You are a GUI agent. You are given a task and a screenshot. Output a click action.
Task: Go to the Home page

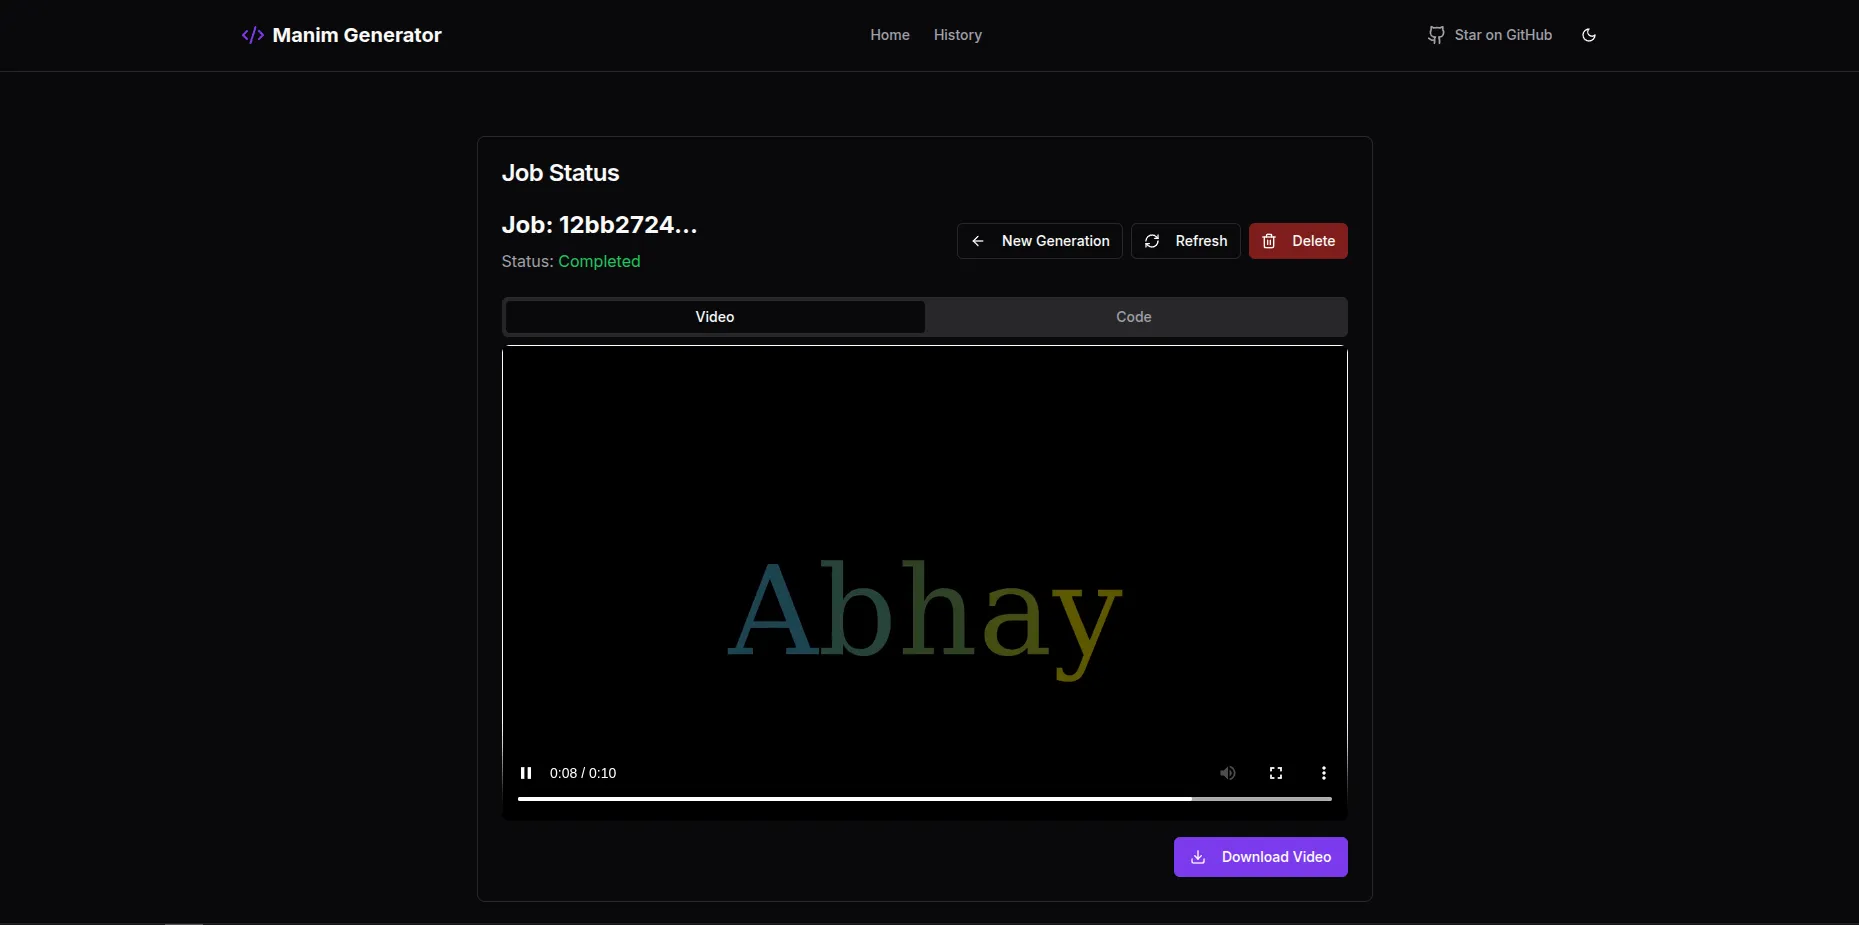pos(890,35)
